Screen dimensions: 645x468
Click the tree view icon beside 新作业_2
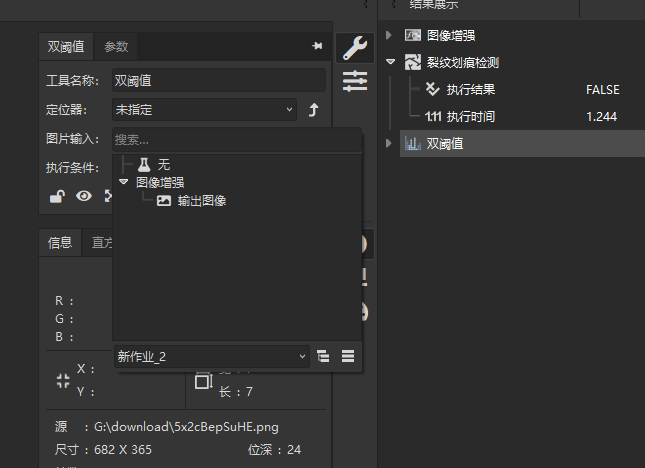(x=323, y=356)
